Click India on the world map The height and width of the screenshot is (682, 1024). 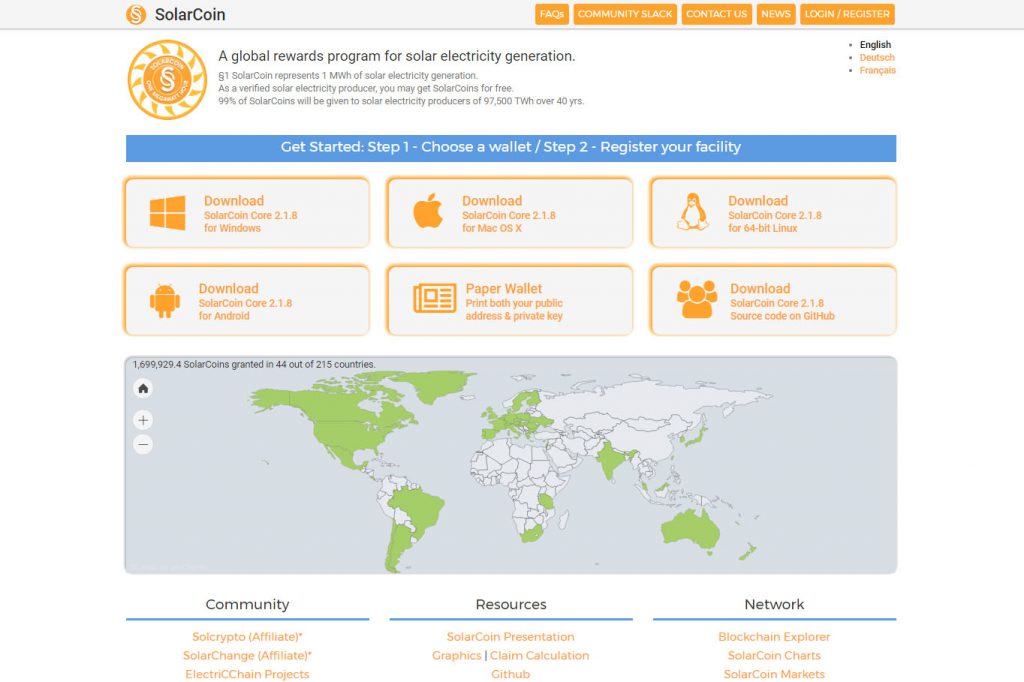[x=609, y=459]
